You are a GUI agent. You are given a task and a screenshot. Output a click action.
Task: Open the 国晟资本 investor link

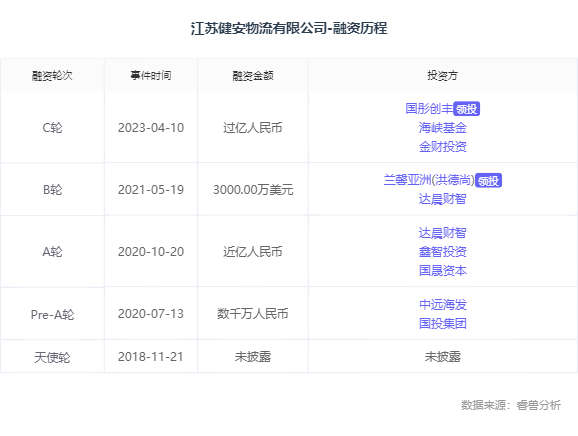pos(443,271)
